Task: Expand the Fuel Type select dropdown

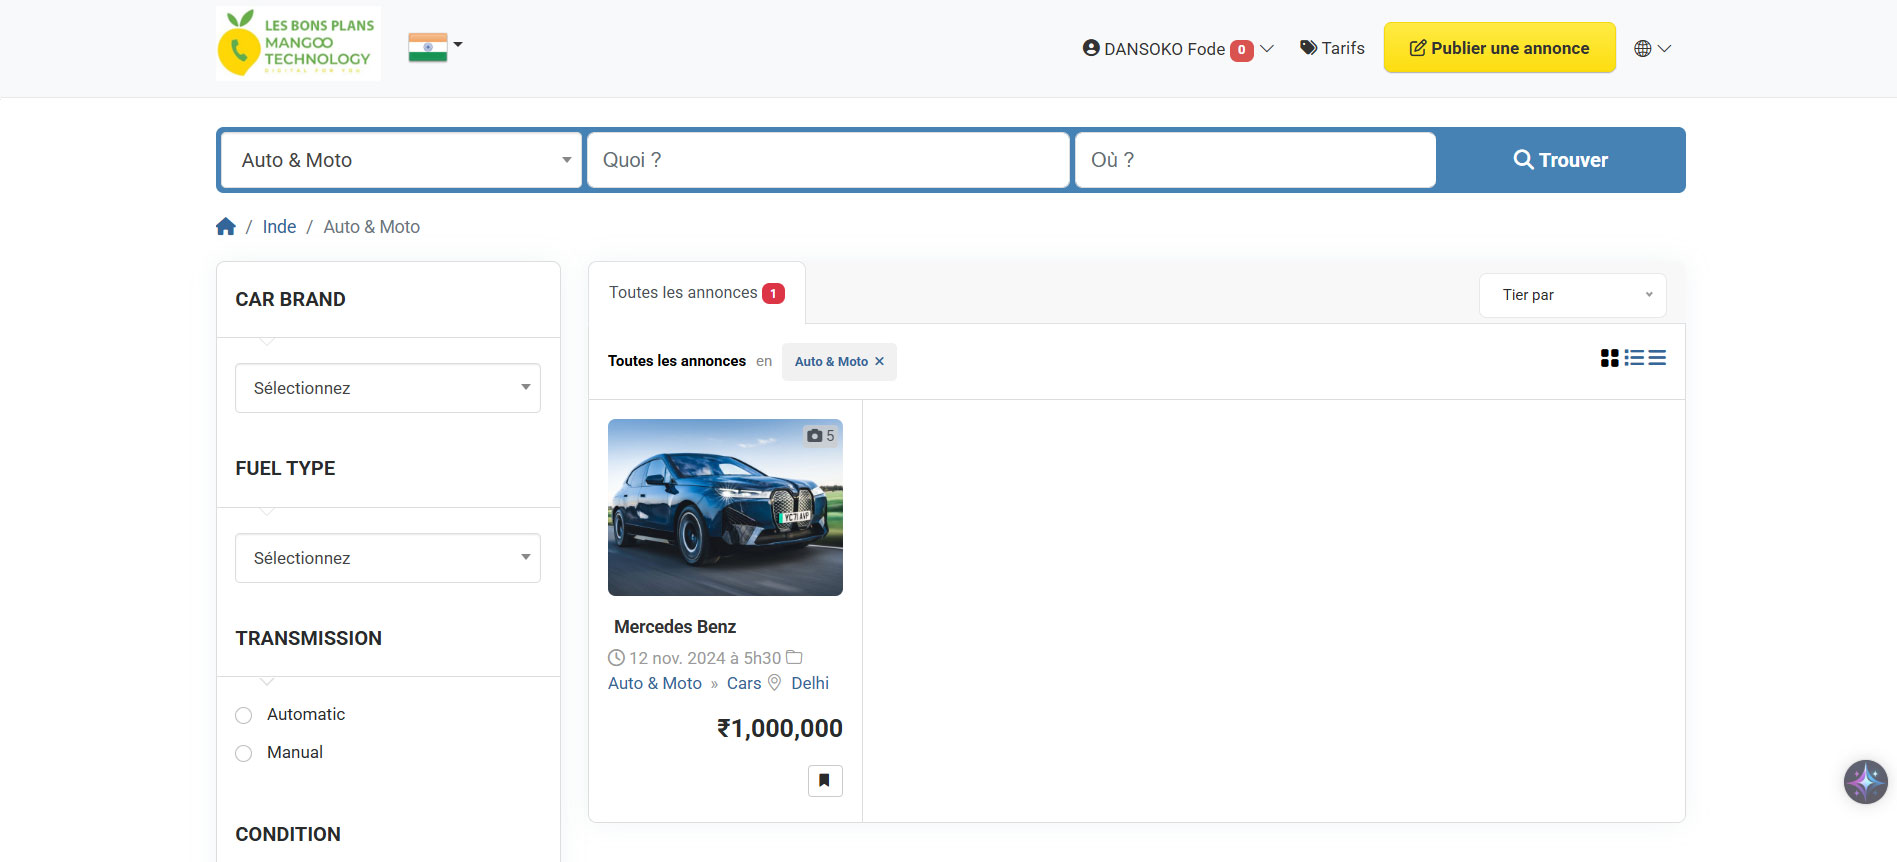Action: pos(388,558)
